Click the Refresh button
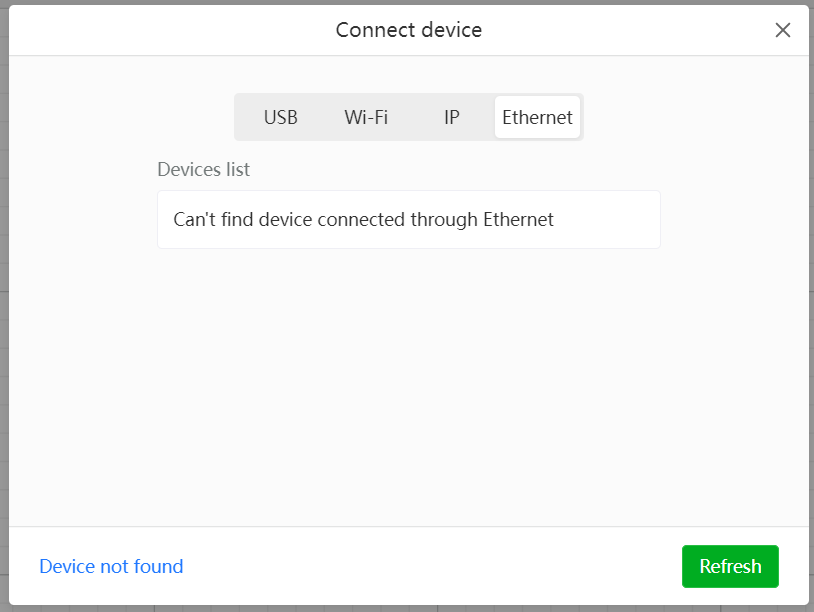This screenshot has width=814, height=612. coord(730,566)
